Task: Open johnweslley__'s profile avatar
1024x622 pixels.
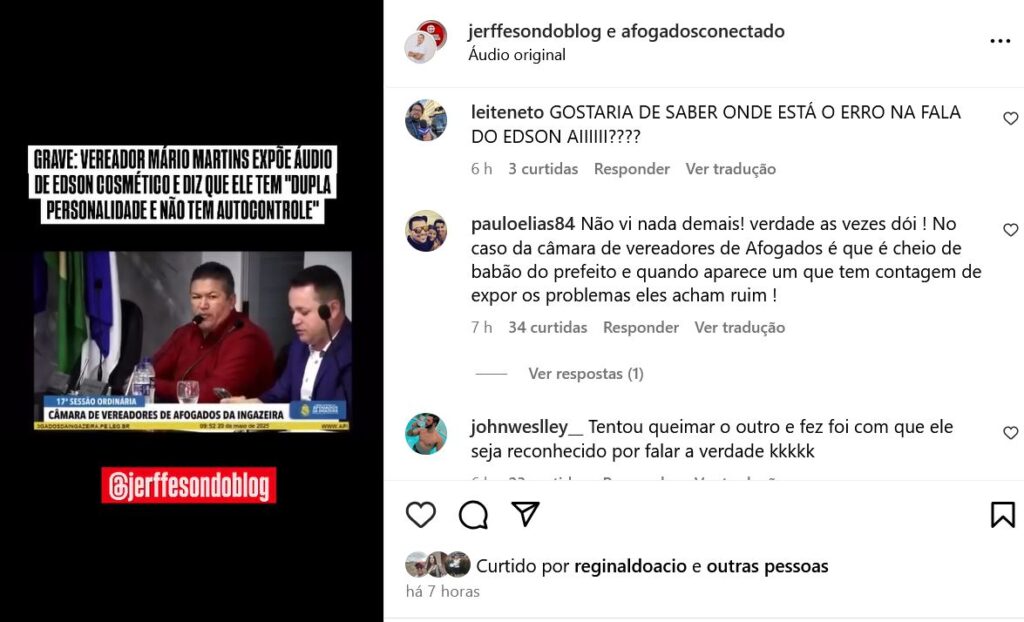Action: [426, 433]
